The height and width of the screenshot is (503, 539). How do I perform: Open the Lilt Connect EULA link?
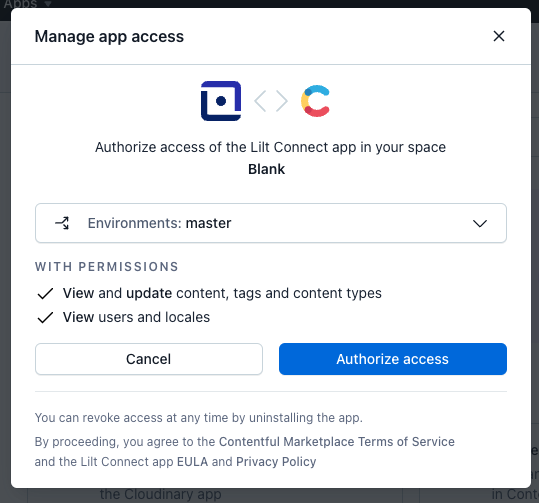[192, 462]
